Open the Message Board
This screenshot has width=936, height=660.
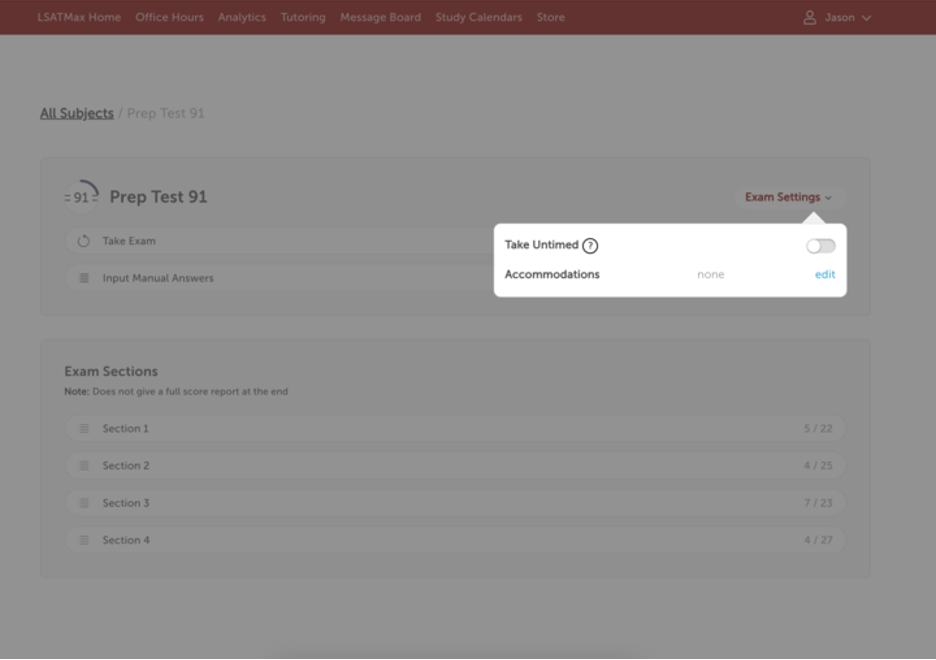(380, 17)
